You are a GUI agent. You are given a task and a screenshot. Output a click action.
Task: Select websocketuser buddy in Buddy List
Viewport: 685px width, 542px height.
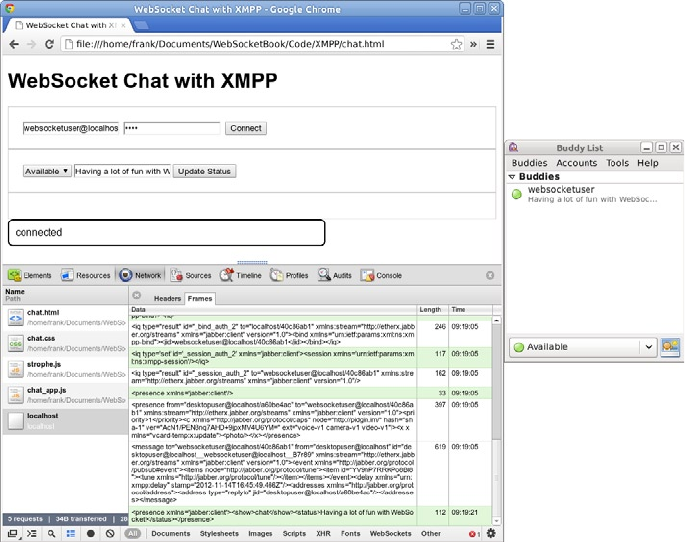click(594, 194)
